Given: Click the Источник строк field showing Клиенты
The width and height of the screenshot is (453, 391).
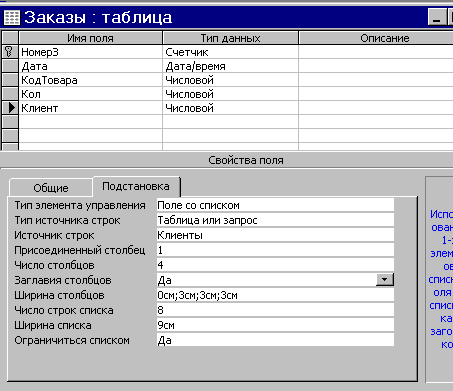Looking at the screenshot, I should (275, 235).
